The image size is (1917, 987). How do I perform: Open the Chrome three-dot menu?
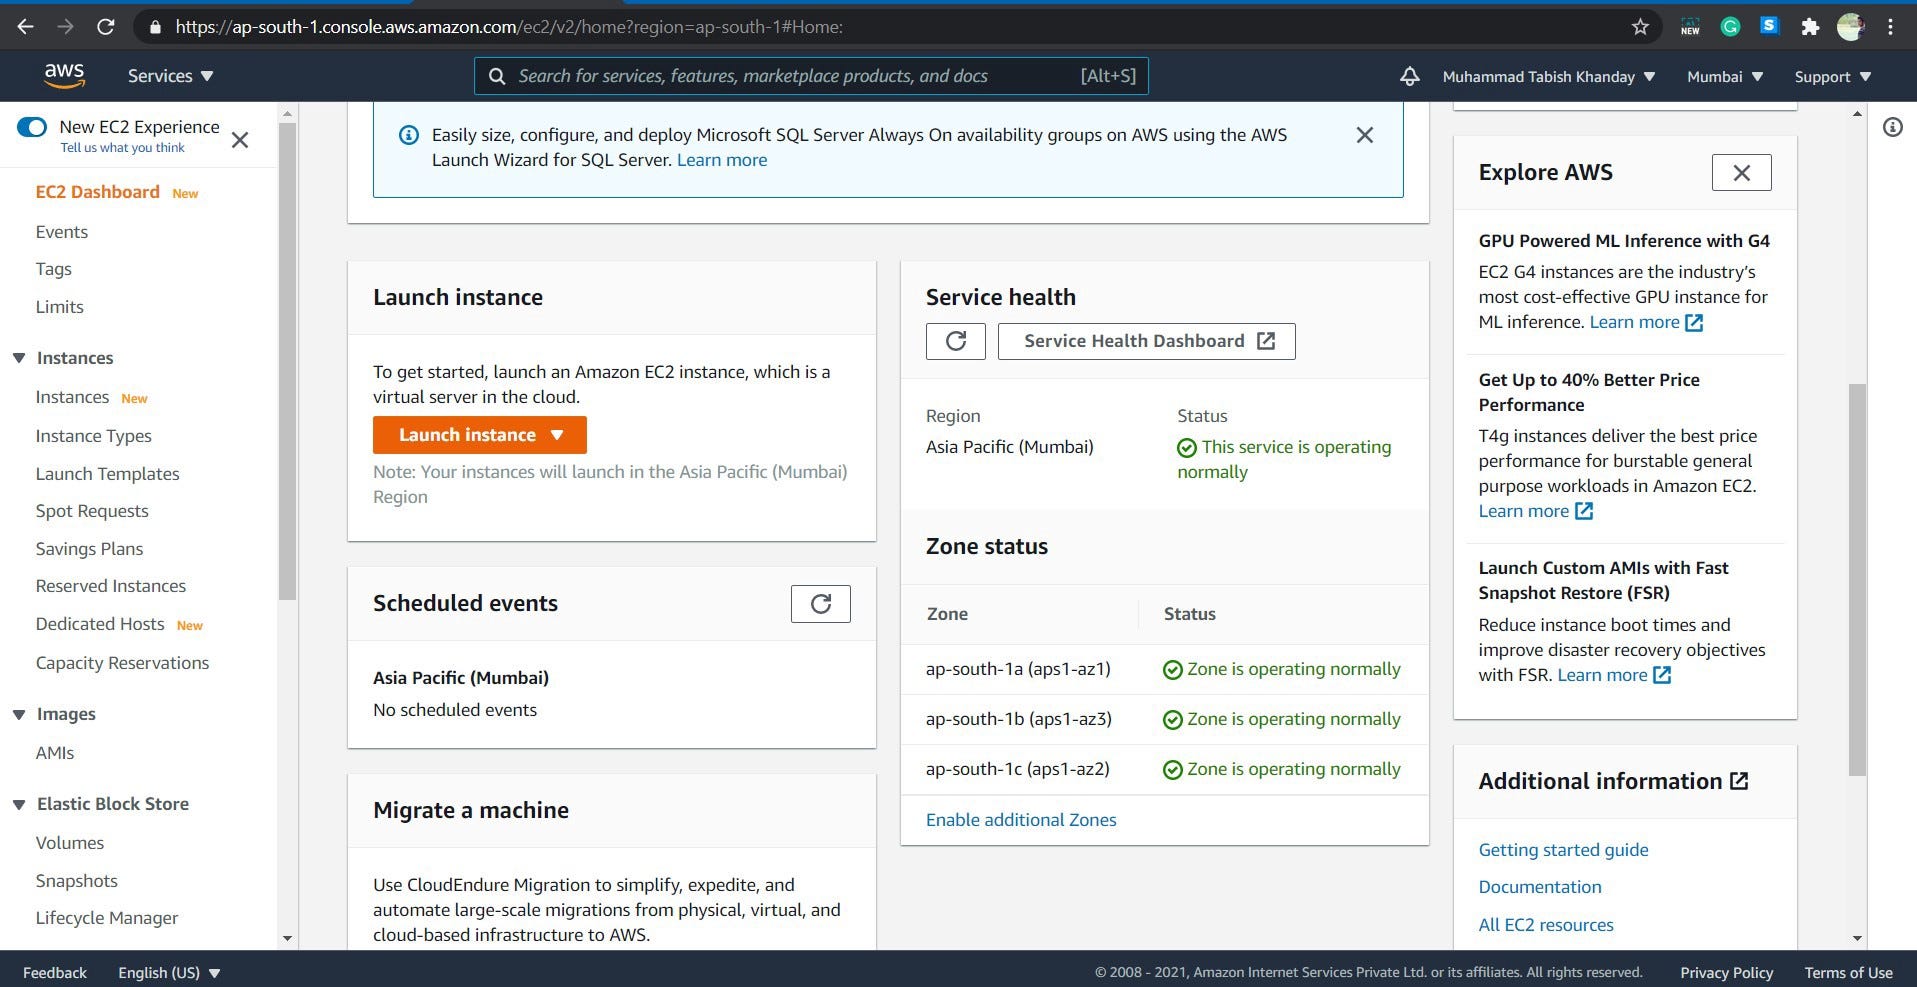(x=1890, y=27)
